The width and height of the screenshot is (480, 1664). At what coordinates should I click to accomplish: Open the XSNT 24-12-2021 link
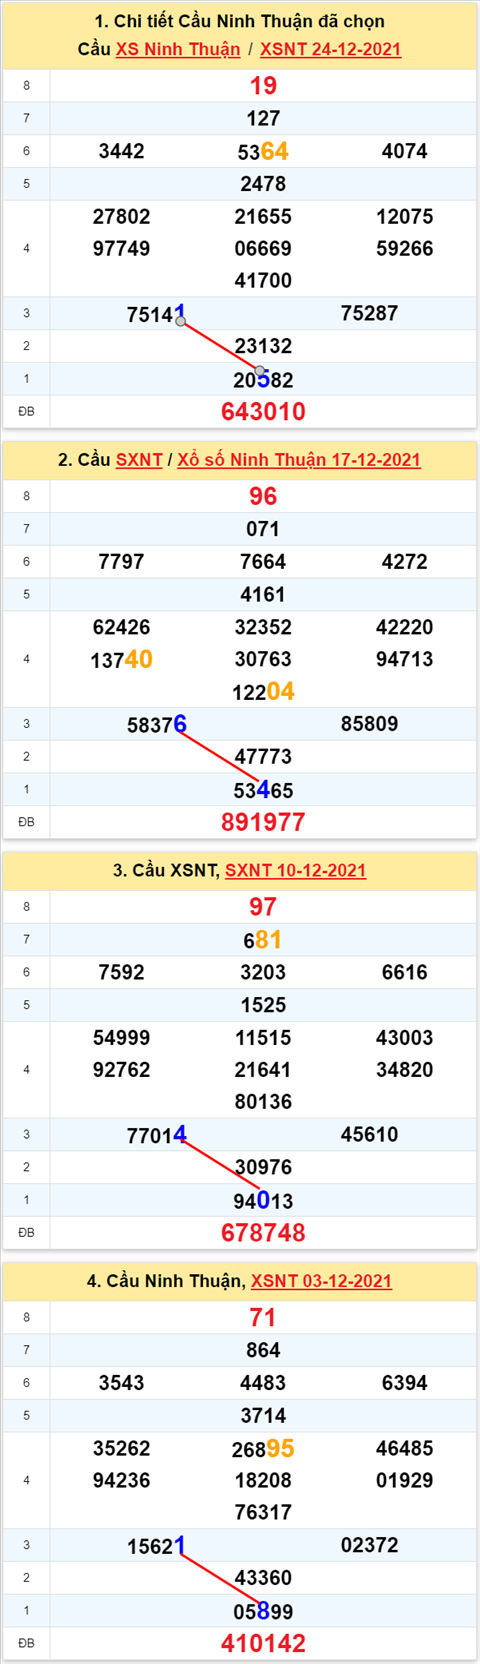331,49
